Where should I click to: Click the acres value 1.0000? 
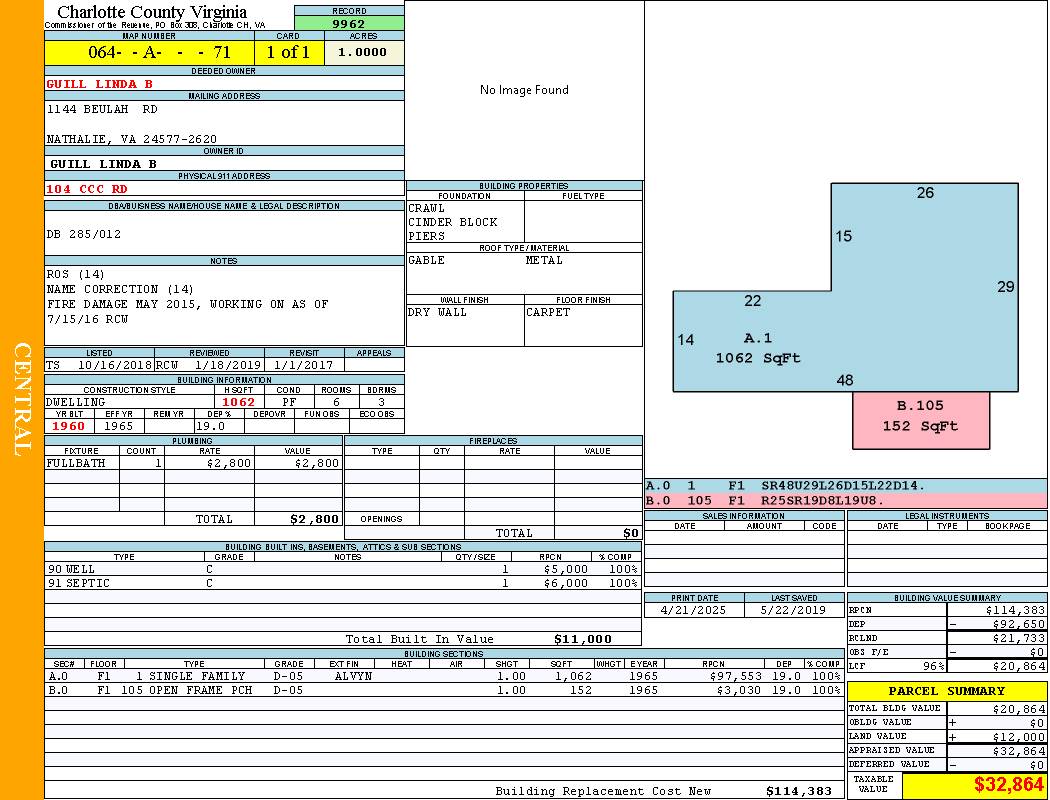coord(362,53)
